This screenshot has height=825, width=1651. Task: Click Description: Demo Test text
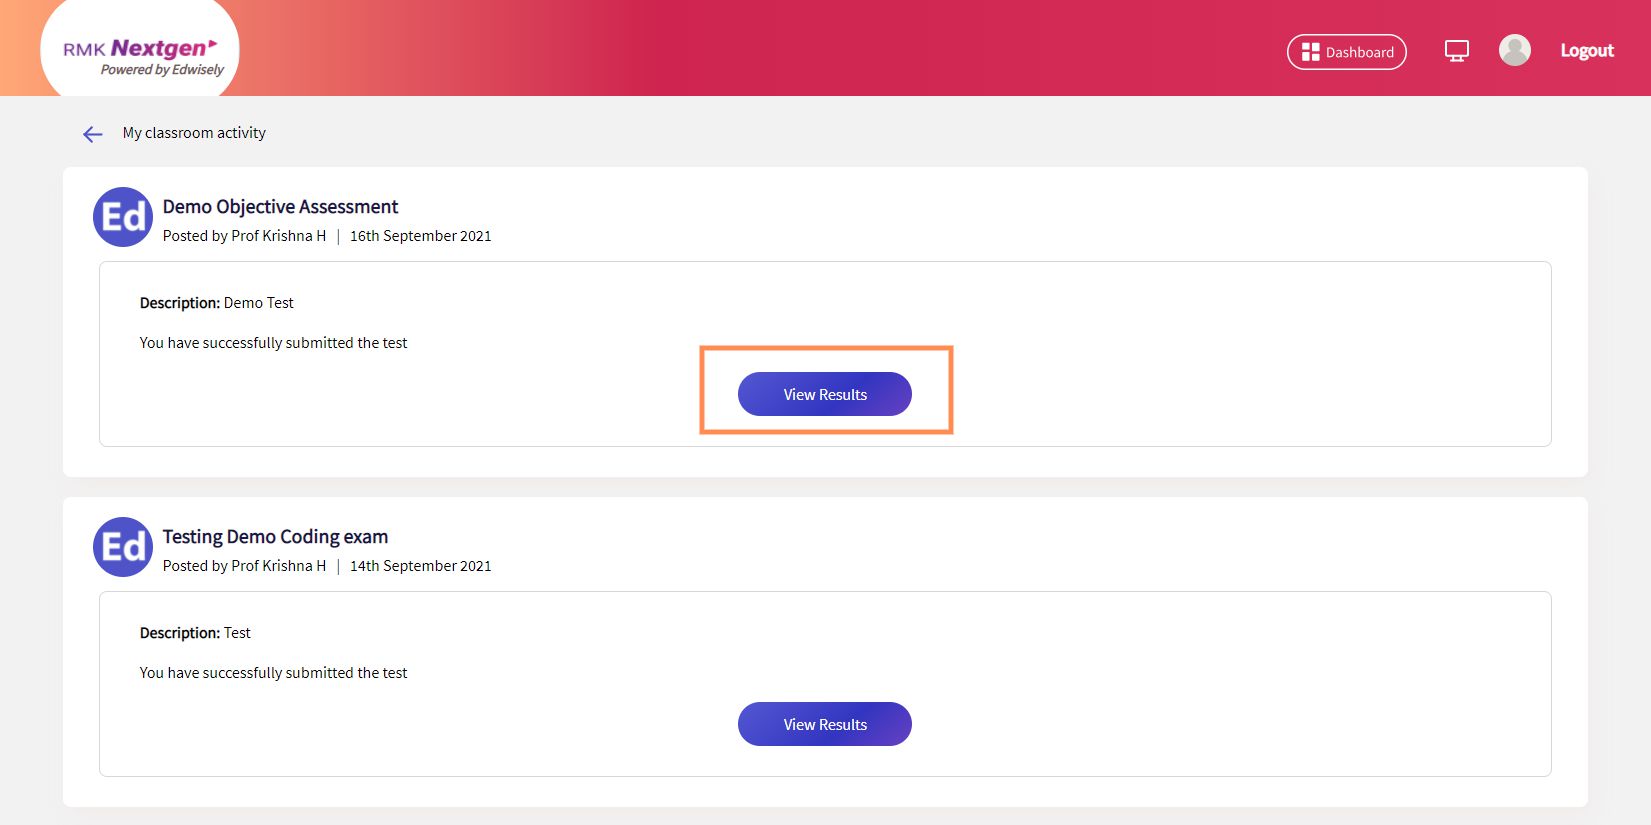pyautogui.click(x=217, y=303)
